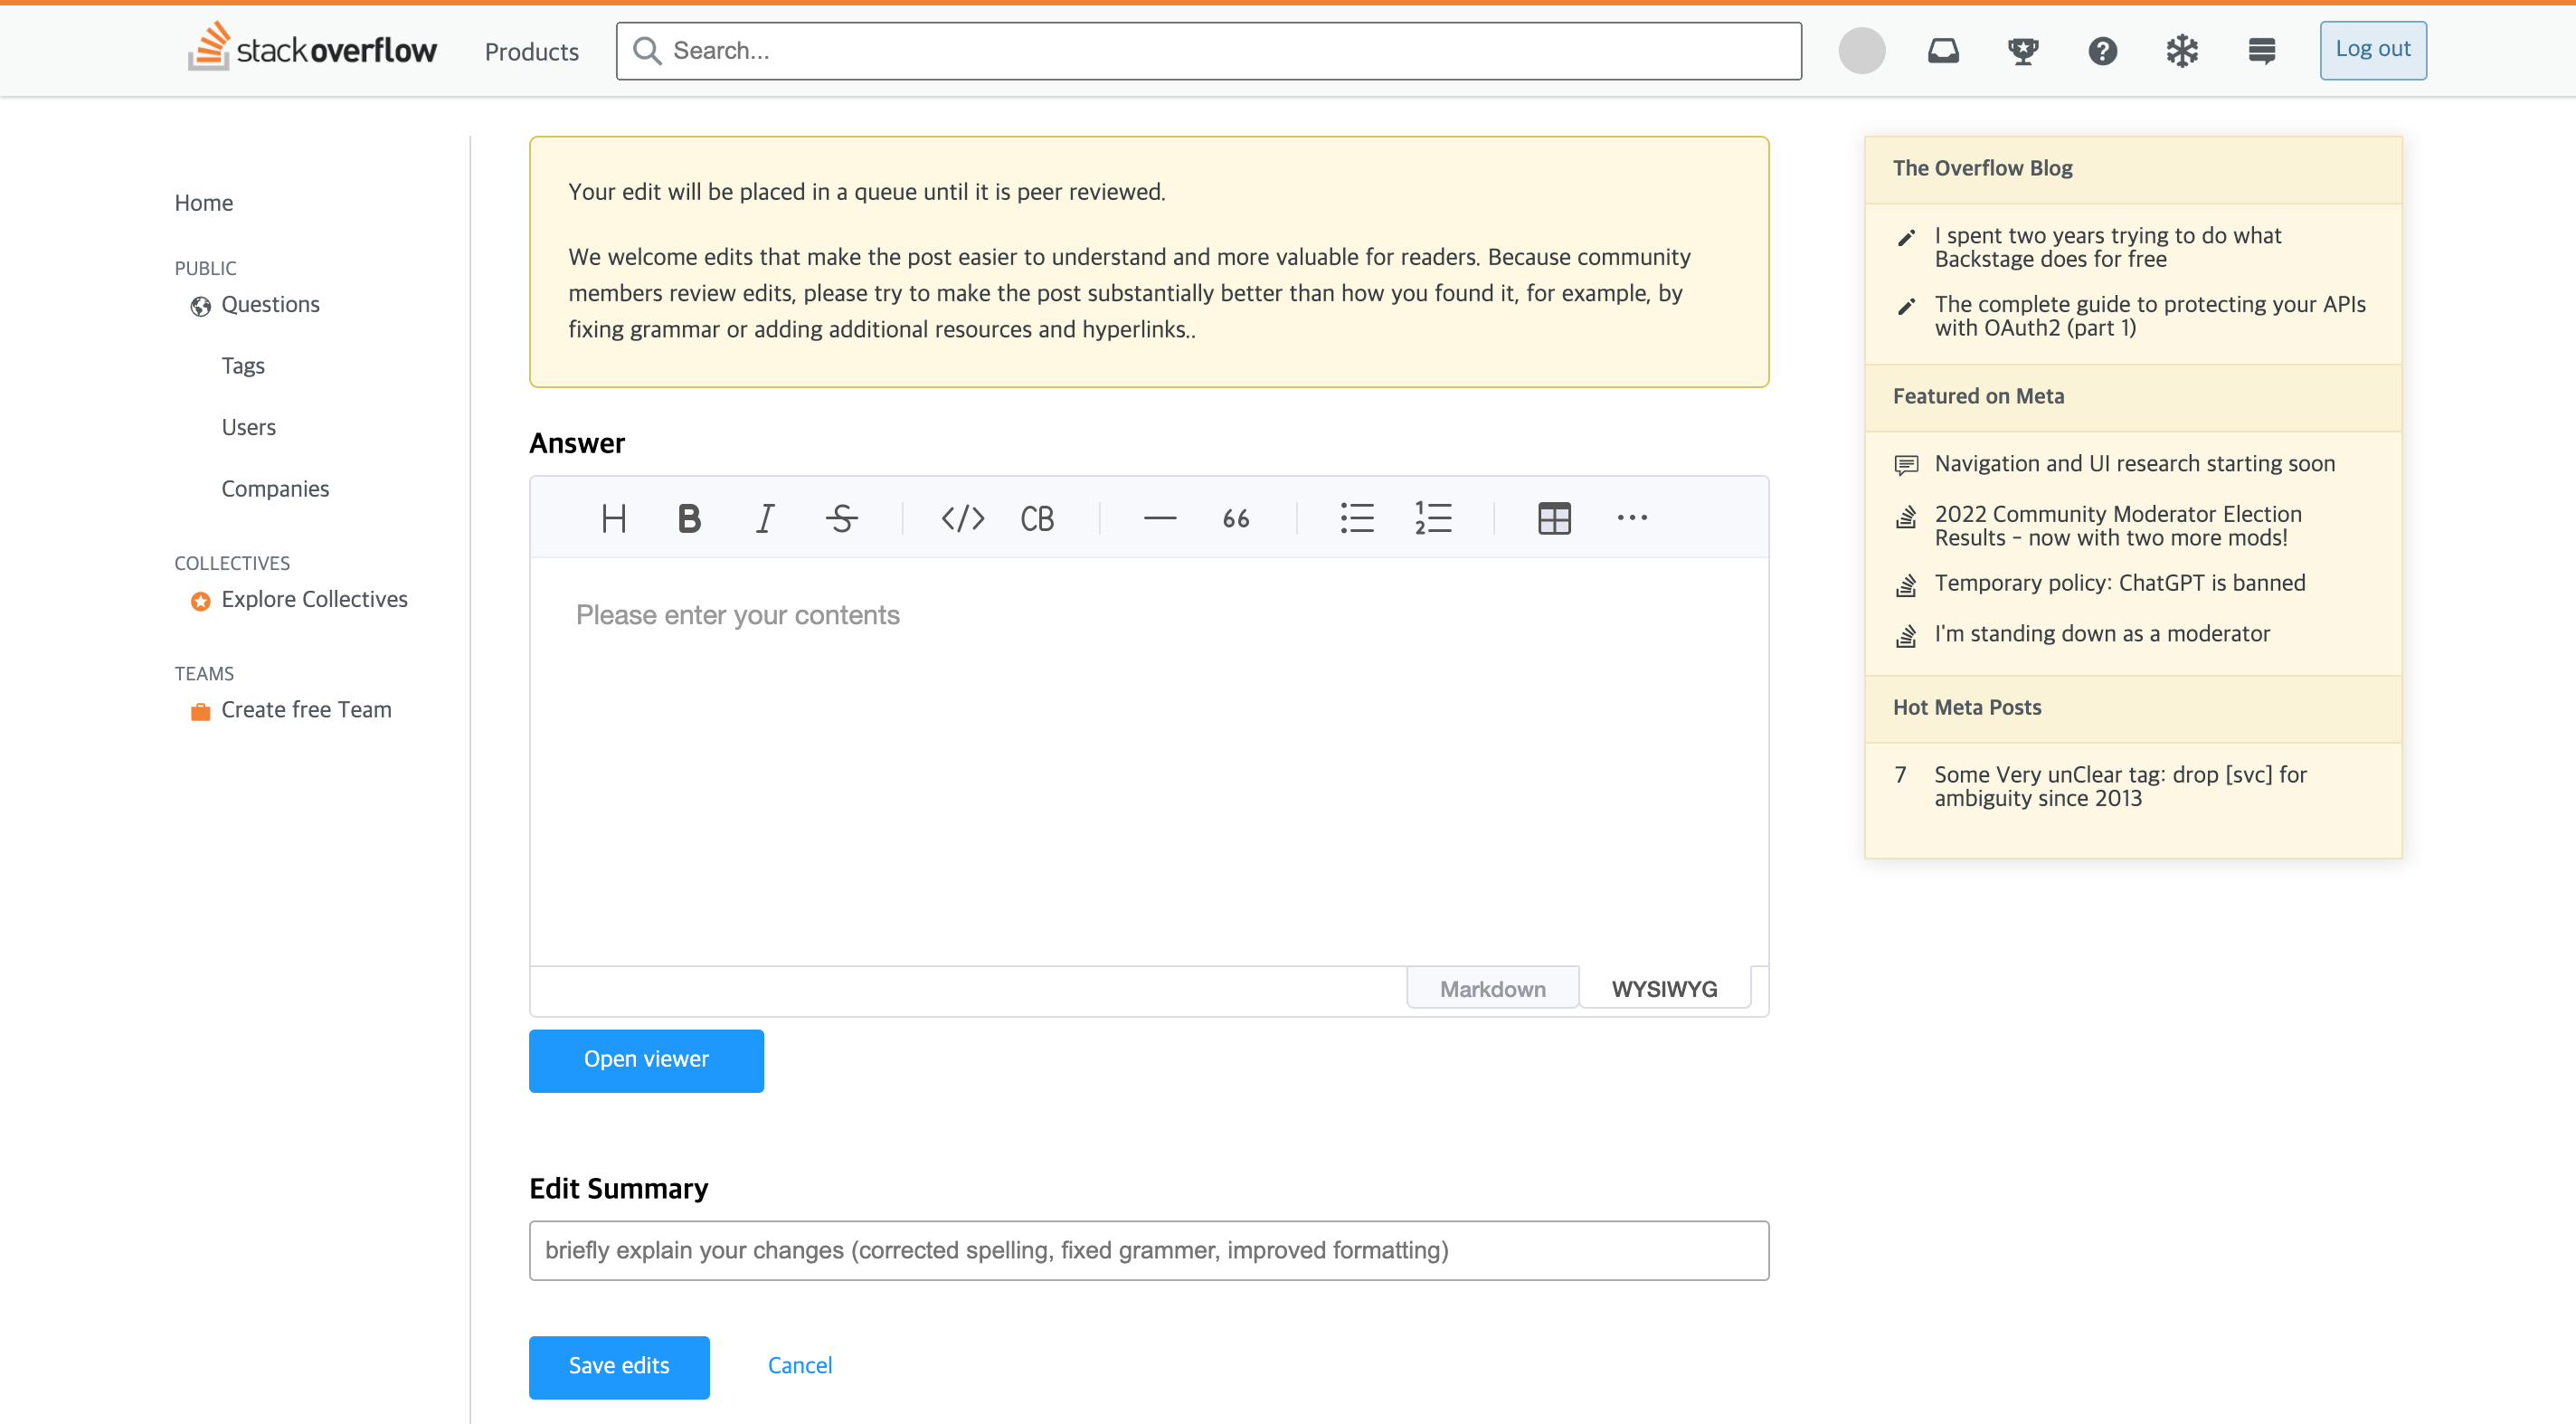Open the Stack Exchange sites list
This screenshot has height=1424, width=2576.
pos(2262,50)
